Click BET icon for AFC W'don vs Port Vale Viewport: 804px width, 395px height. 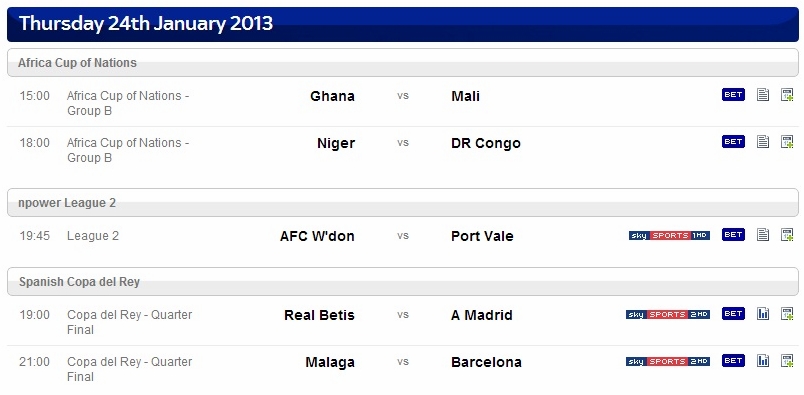coord(733,234)
